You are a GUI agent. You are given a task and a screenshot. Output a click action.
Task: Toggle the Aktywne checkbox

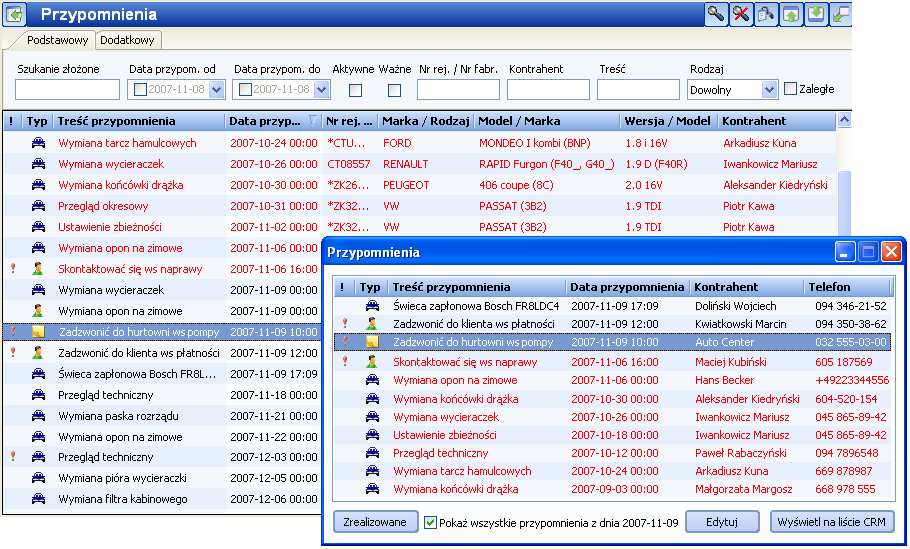click(x=356, y=91)
